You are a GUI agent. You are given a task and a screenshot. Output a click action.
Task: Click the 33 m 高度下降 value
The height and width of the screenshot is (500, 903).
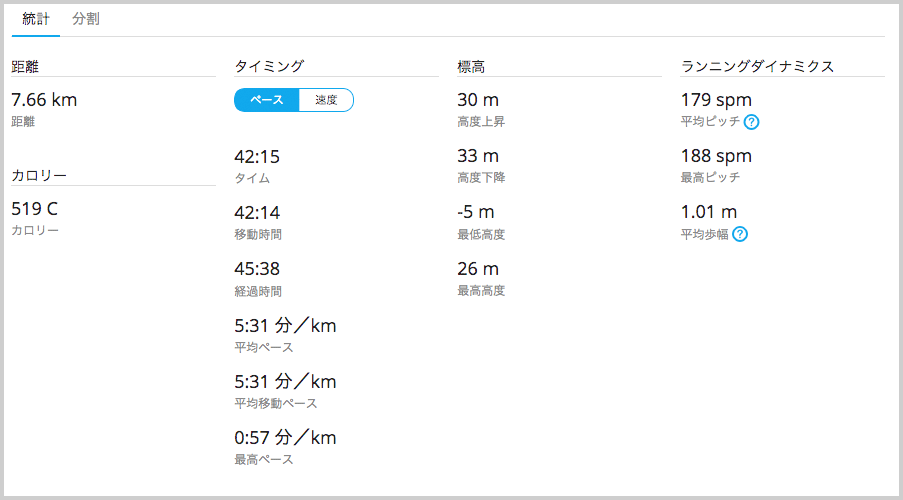tap(478, 156)
